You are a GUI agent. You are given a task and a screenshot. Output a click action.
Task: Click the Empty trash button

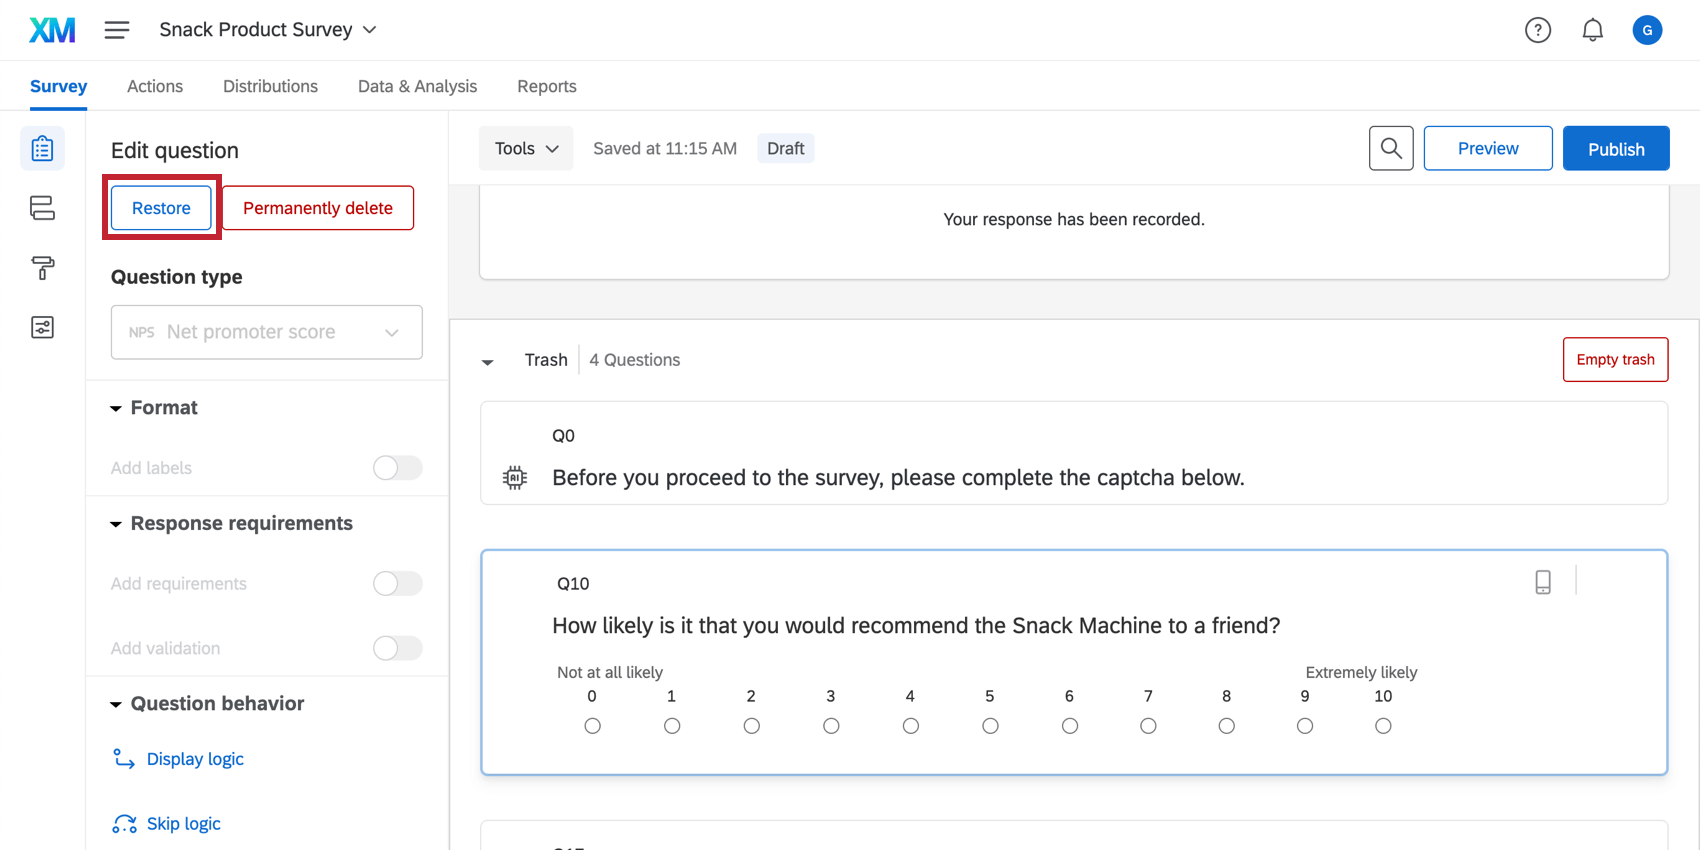point(1615,360)
